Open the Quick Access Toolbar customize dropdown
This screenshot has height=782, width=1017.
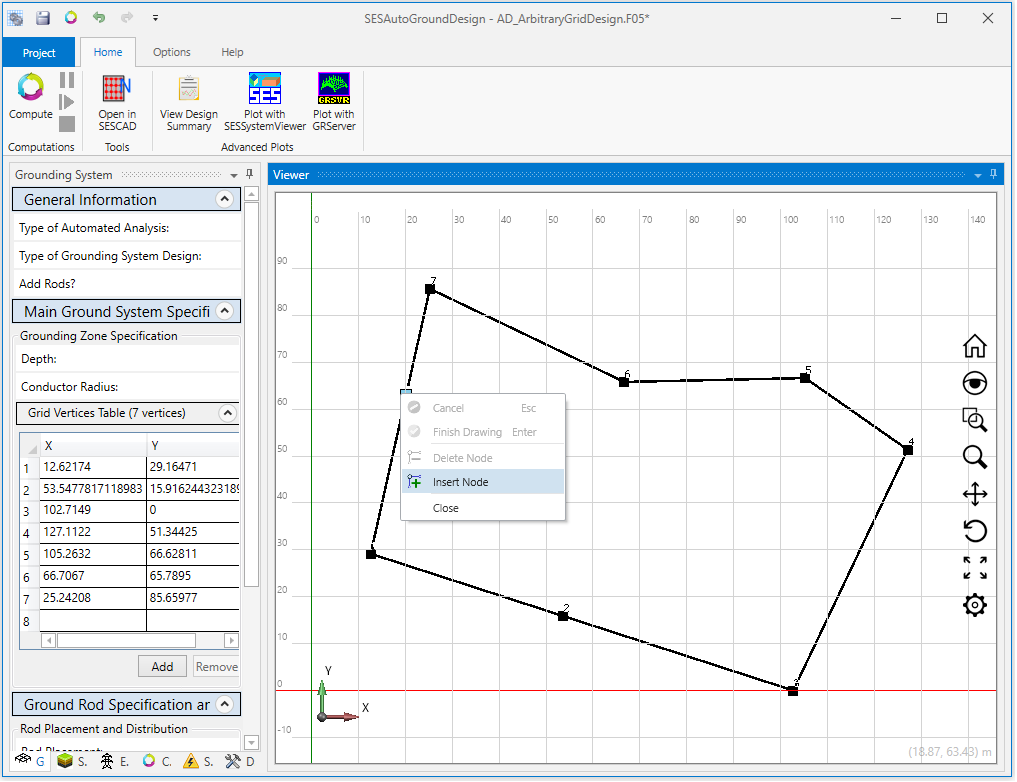coord(155,18)
